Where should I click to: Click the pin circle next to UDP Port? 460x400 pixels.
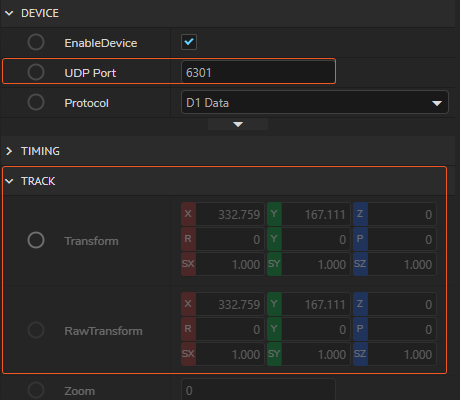point(36,72)
